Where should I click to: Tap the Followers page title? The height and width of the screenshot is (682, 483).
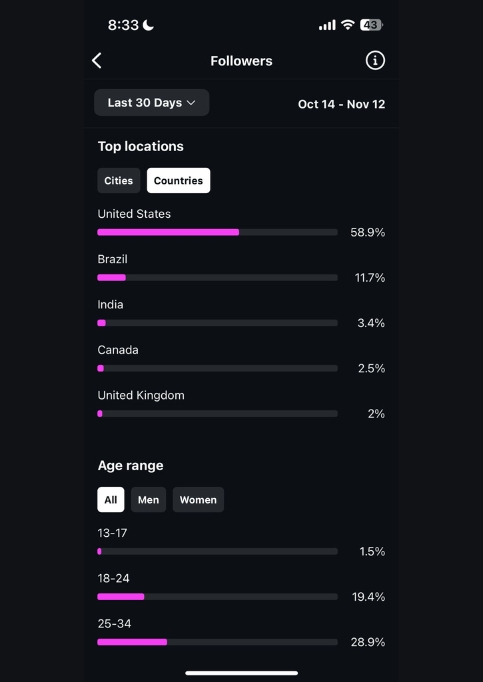click(x=242, y=61)
